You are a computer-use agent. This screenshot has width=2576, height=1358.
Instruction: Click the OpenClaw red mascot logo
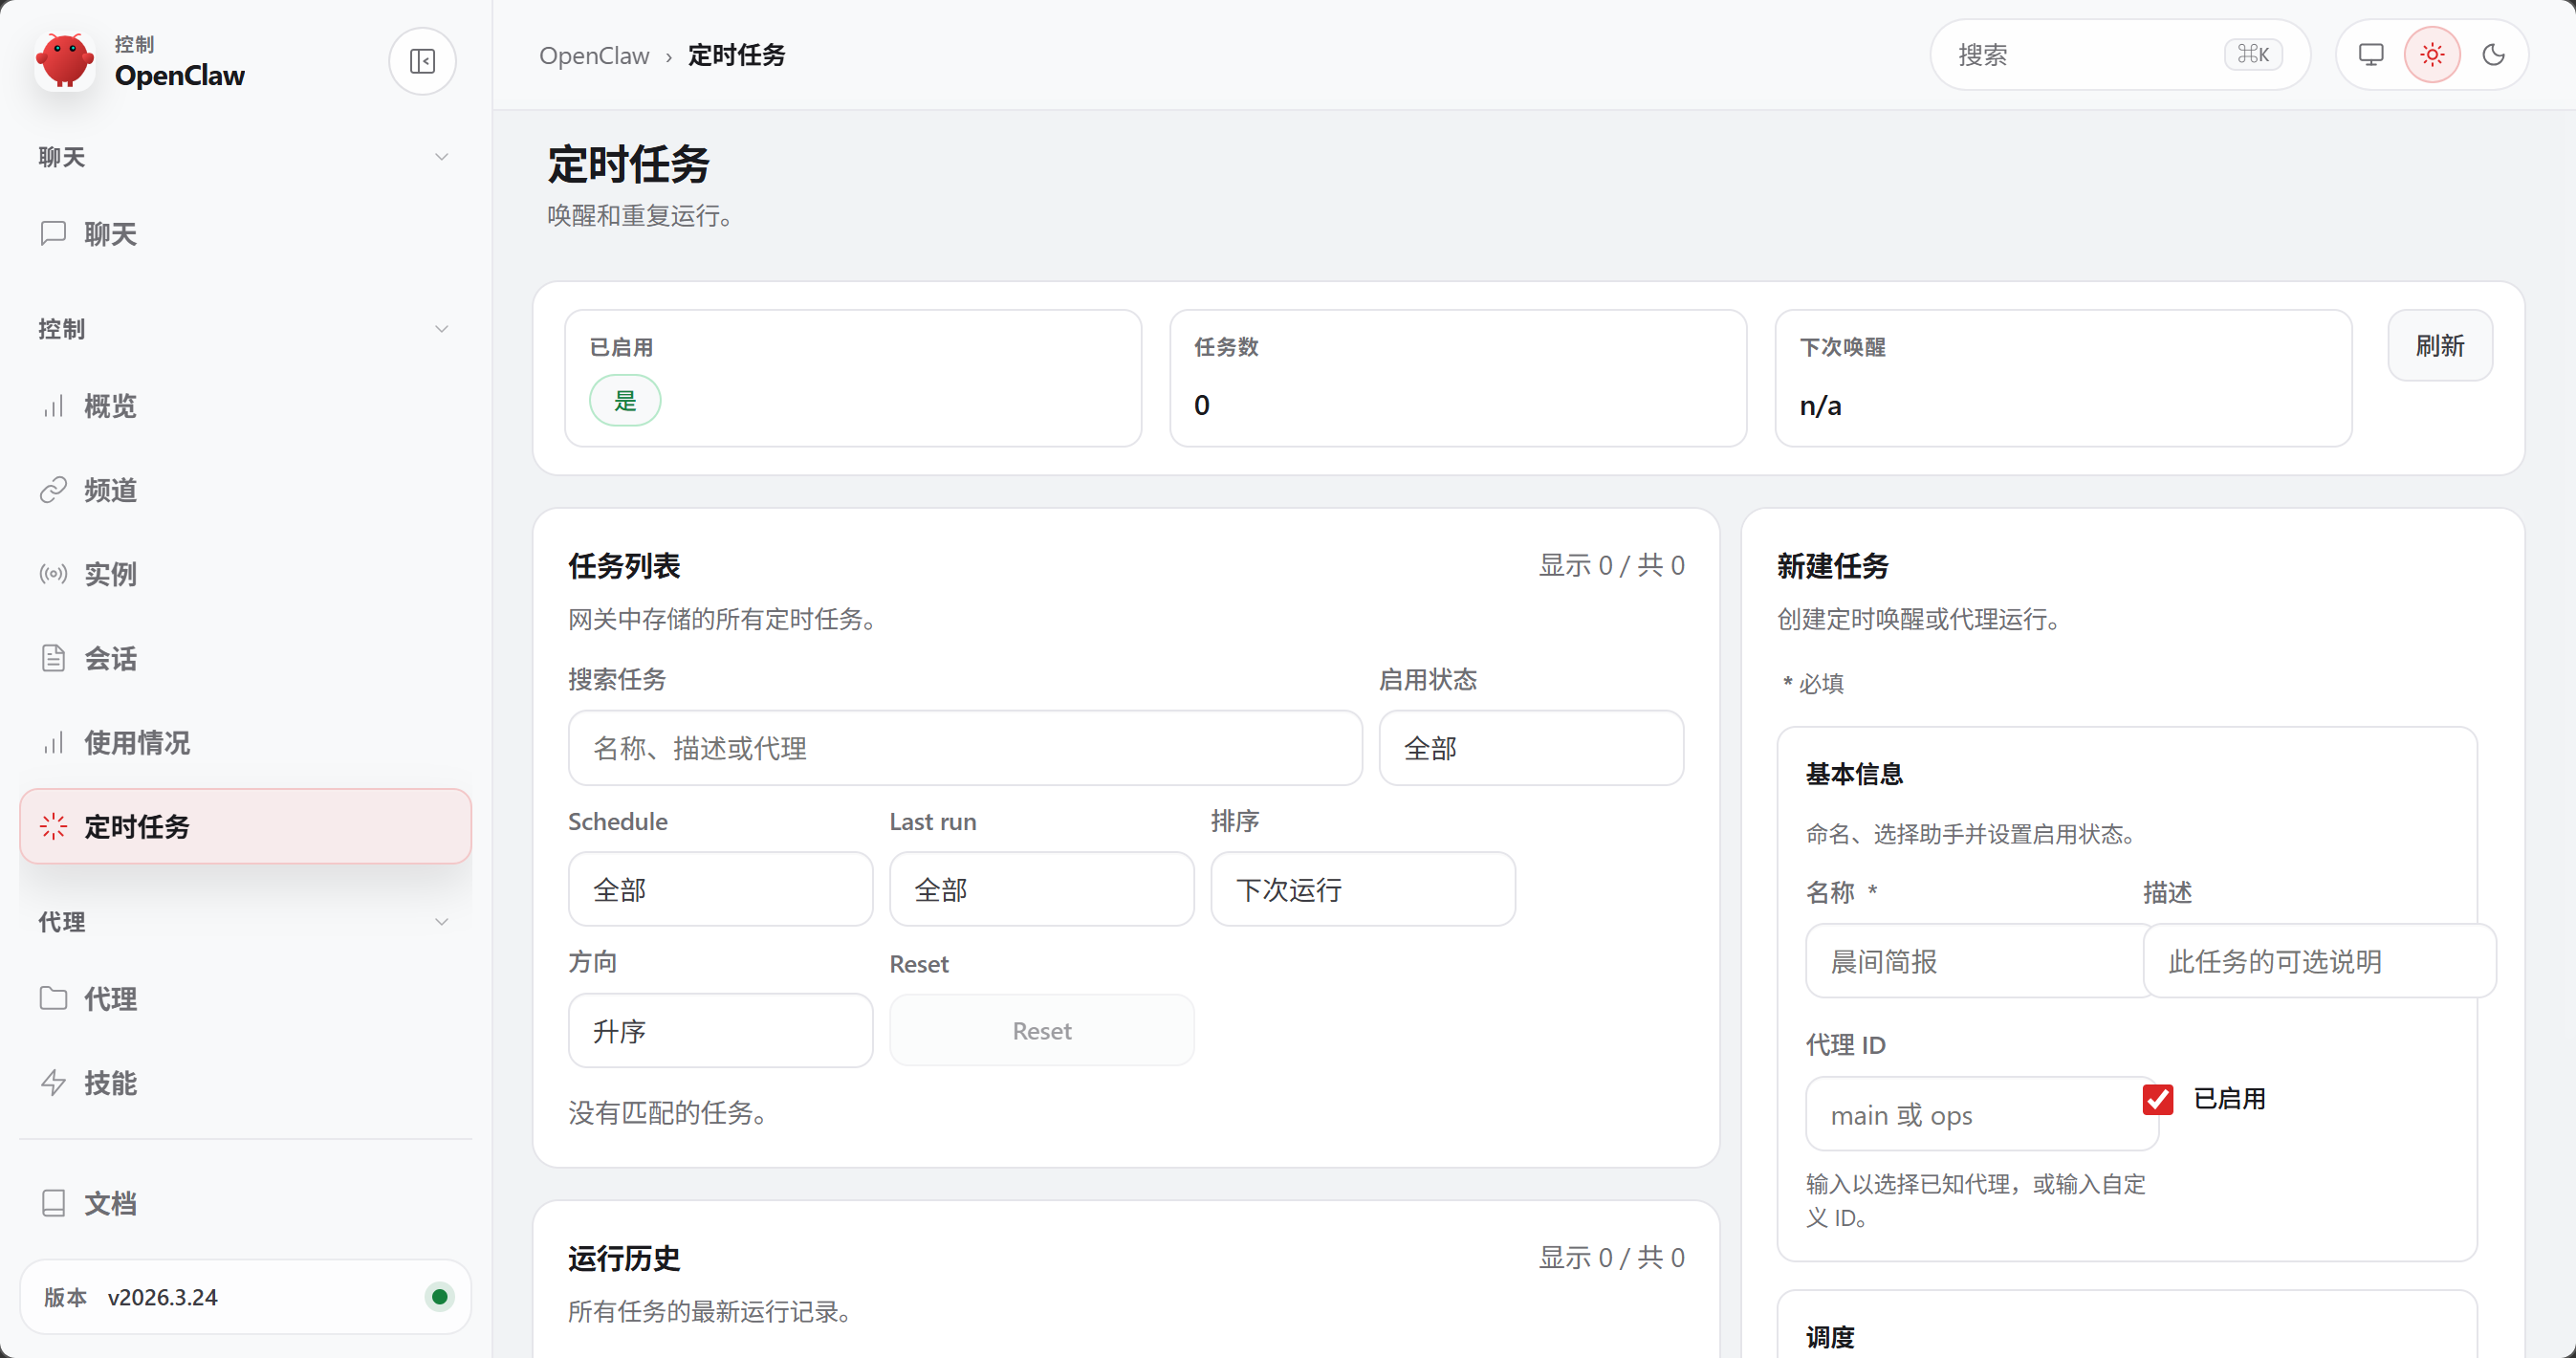point(65,61)
